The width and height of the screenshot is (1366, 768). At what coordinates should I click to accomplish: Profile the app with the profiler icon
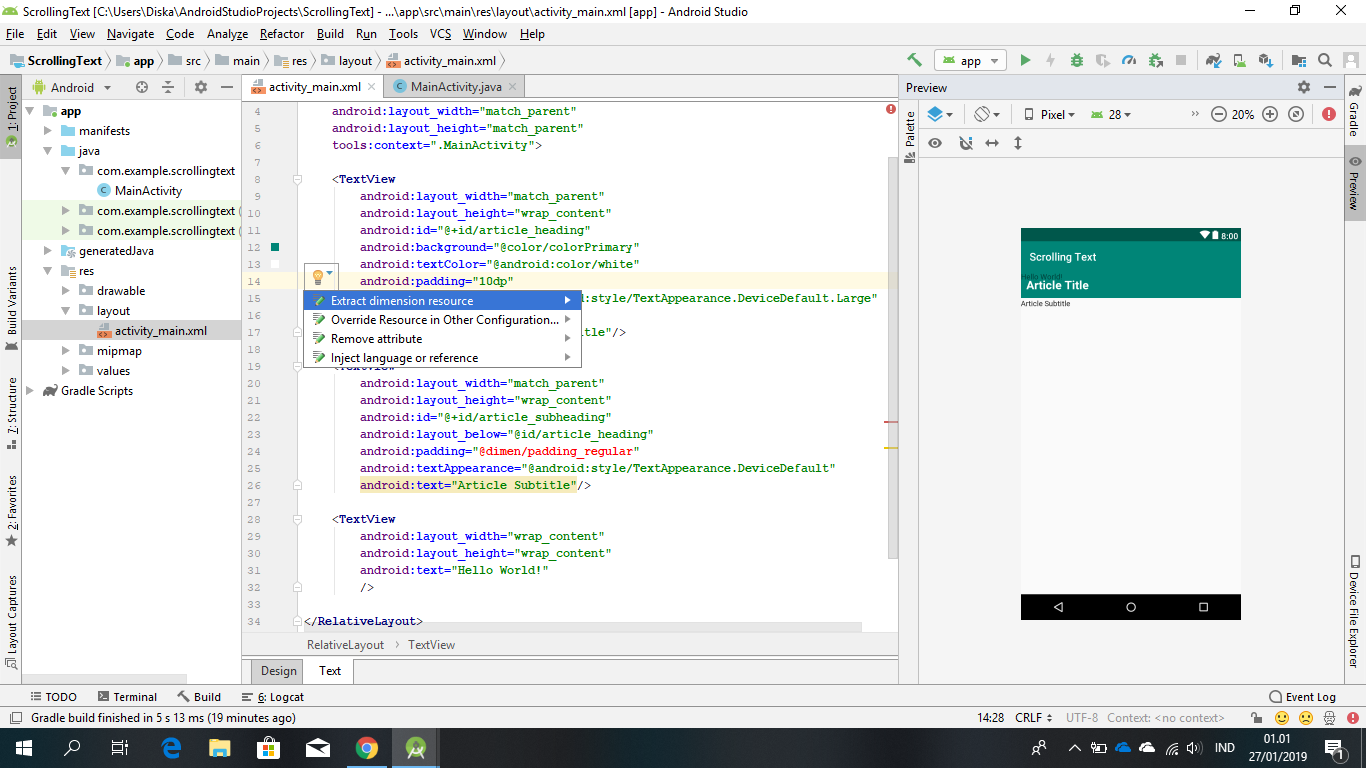click(x=1128, y=60)
